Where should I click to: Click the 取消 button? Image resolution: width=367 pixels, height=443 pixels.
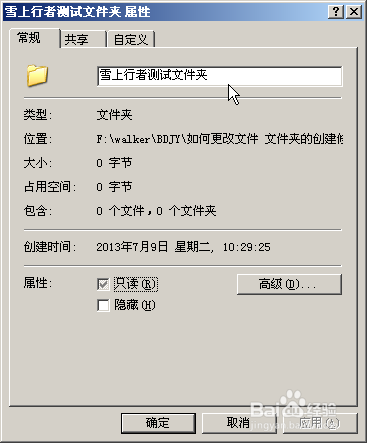pyautogui.click(x=239, y=423)
